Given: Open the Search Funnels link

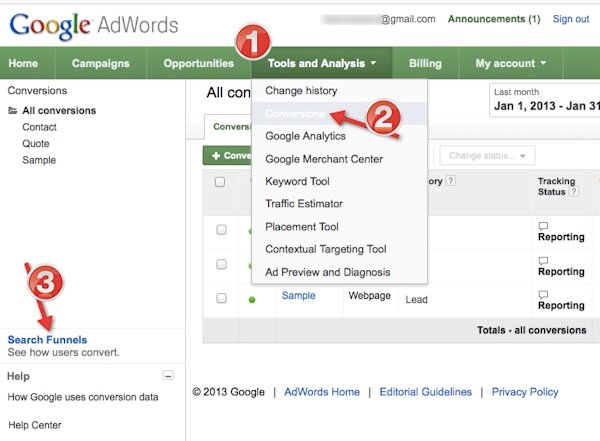Looking at the screenshot, I should (47, 340).
